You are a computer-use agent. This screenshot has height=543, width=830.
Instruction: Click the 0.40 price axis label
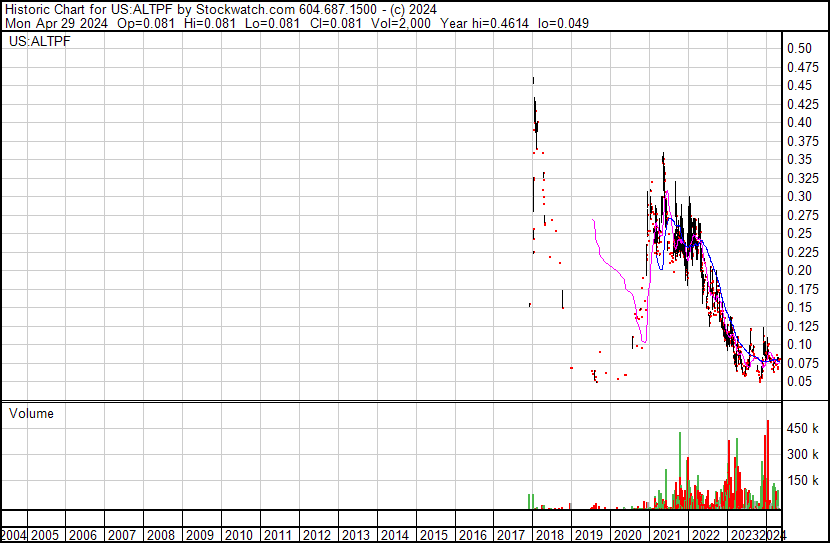[x=799, y=122]
